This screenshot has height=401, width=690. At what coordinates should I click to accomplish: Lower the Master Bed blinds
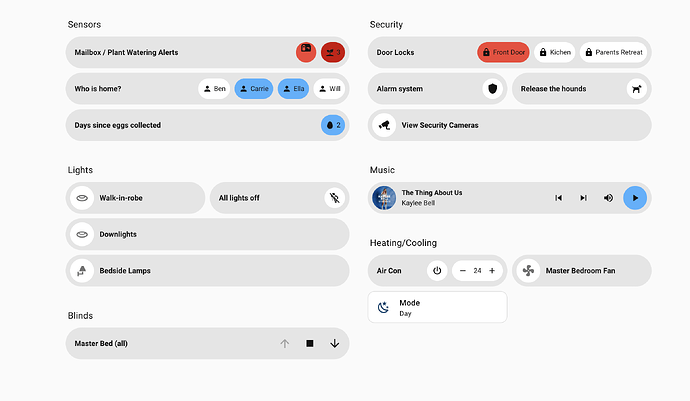[334, 344]
